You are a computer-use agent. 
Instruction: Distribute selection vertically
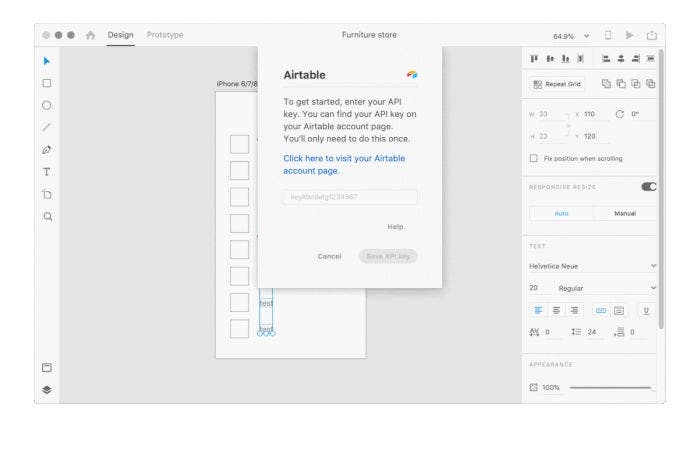pos(580,58)
